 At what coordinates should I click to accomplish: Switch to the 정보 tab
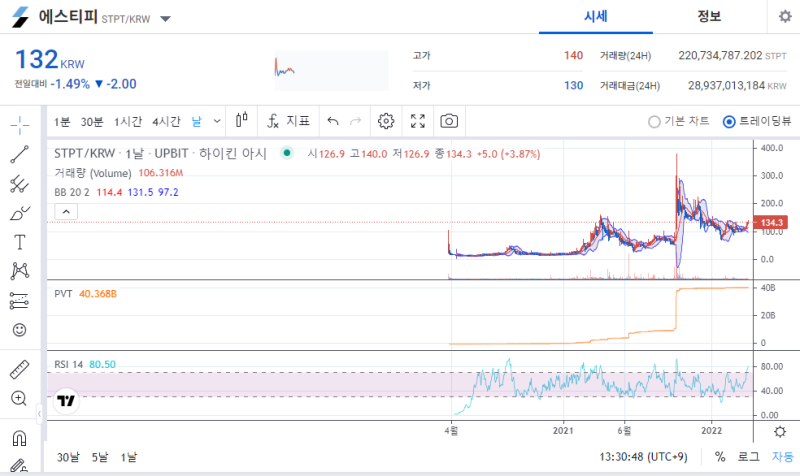click(x=709, y=16)
